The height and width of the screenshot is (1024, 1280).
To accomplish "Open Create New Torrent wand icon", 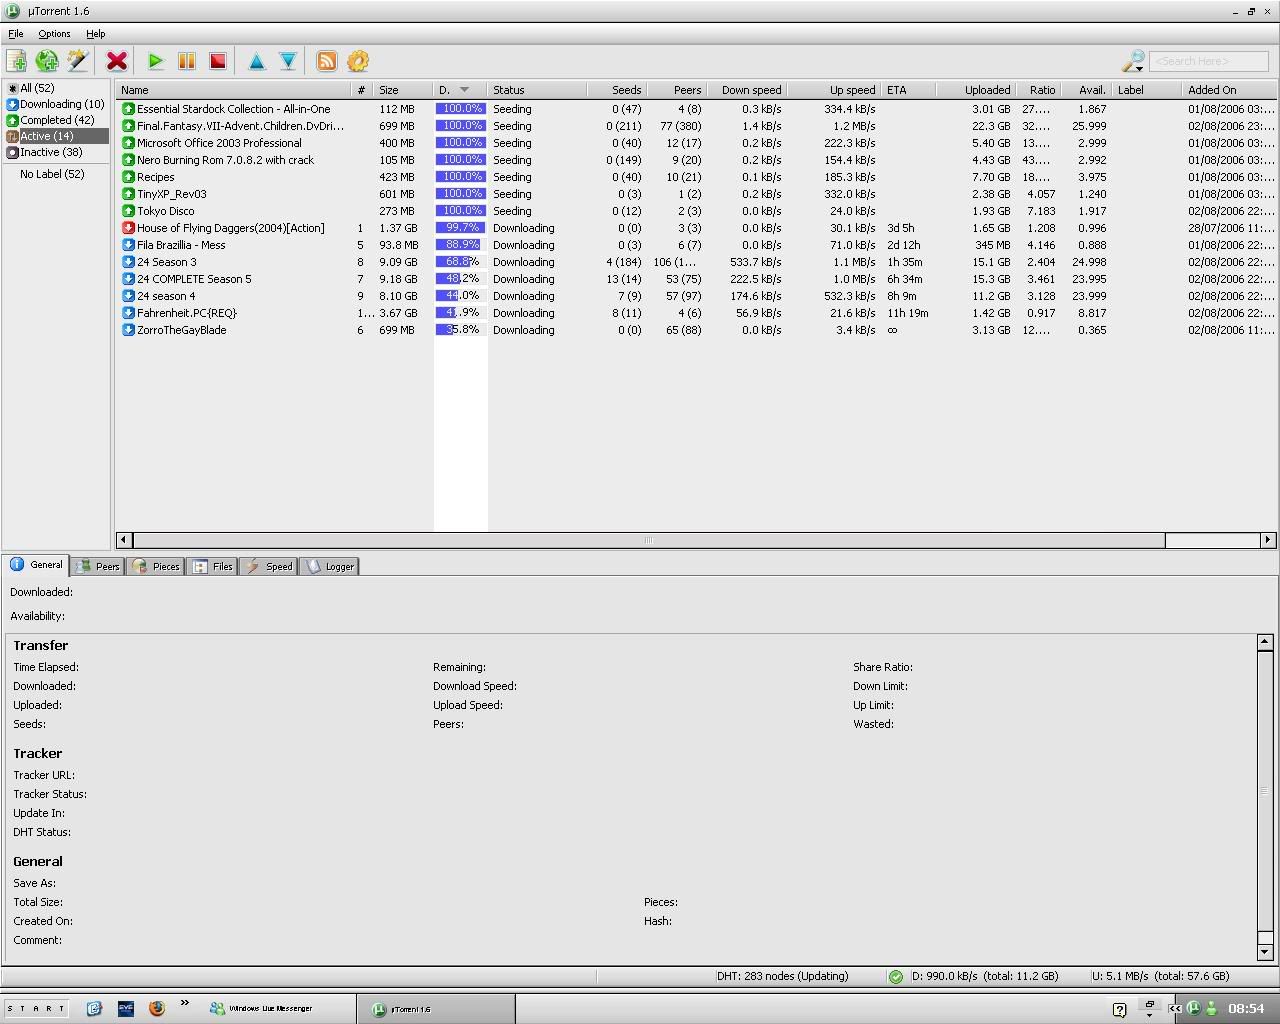I will point(78,61).
